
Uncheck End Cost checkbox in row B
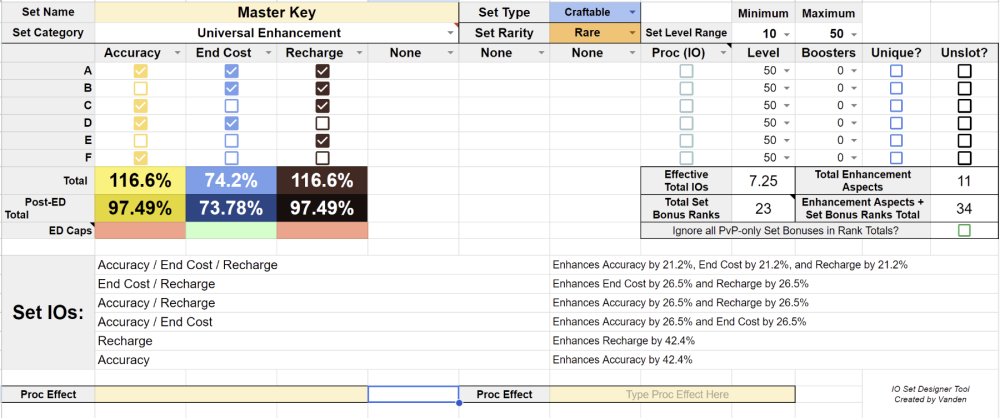231,88
